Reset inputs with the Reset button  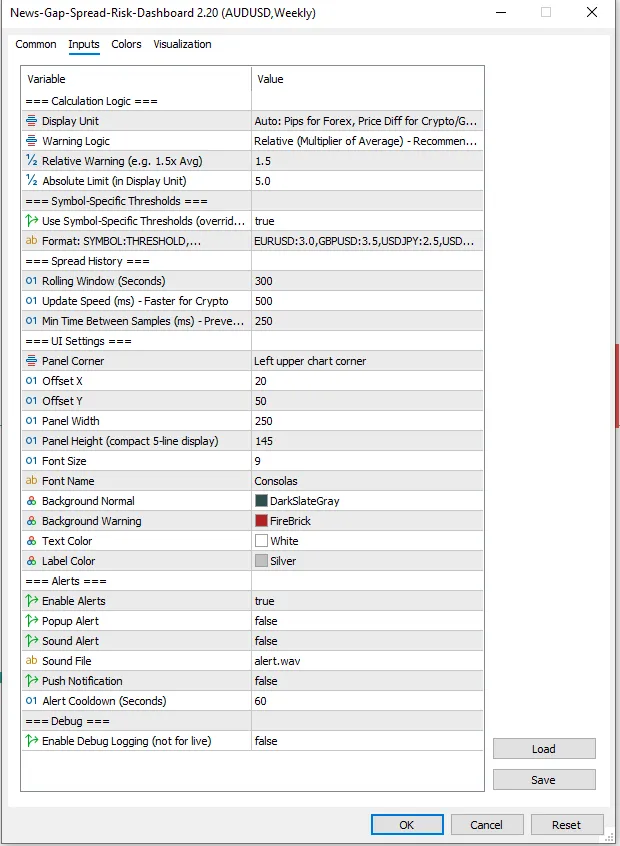click(567, 824)
